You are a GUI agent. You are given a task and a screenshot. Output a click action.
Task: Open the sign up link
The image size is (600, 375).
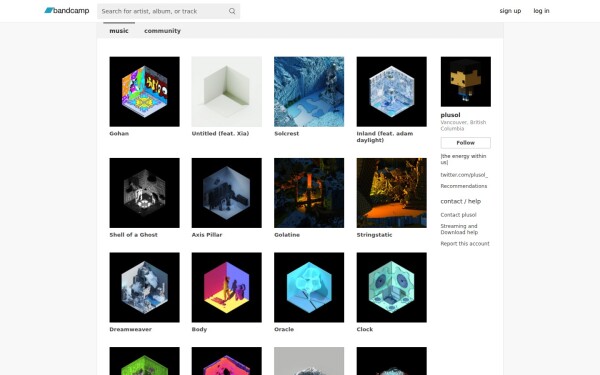(510, 11)
